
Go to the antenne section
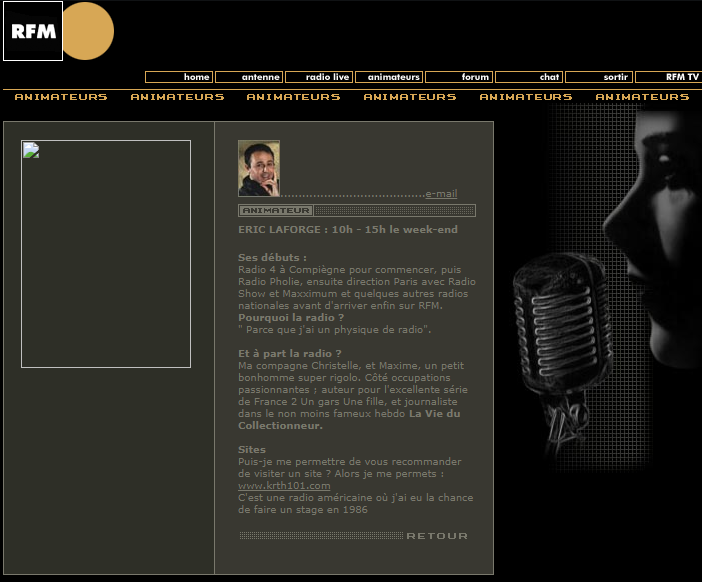[x=249, y=77]
